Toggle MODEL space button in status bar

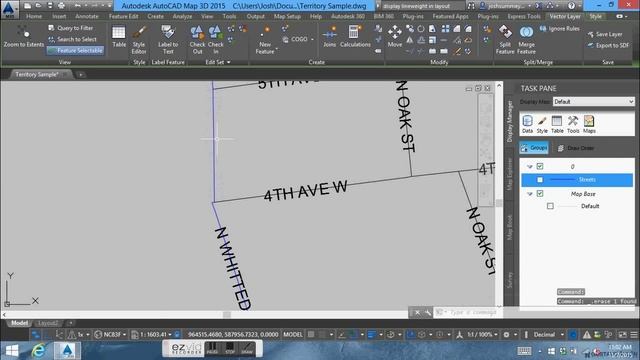coord(293,334)
